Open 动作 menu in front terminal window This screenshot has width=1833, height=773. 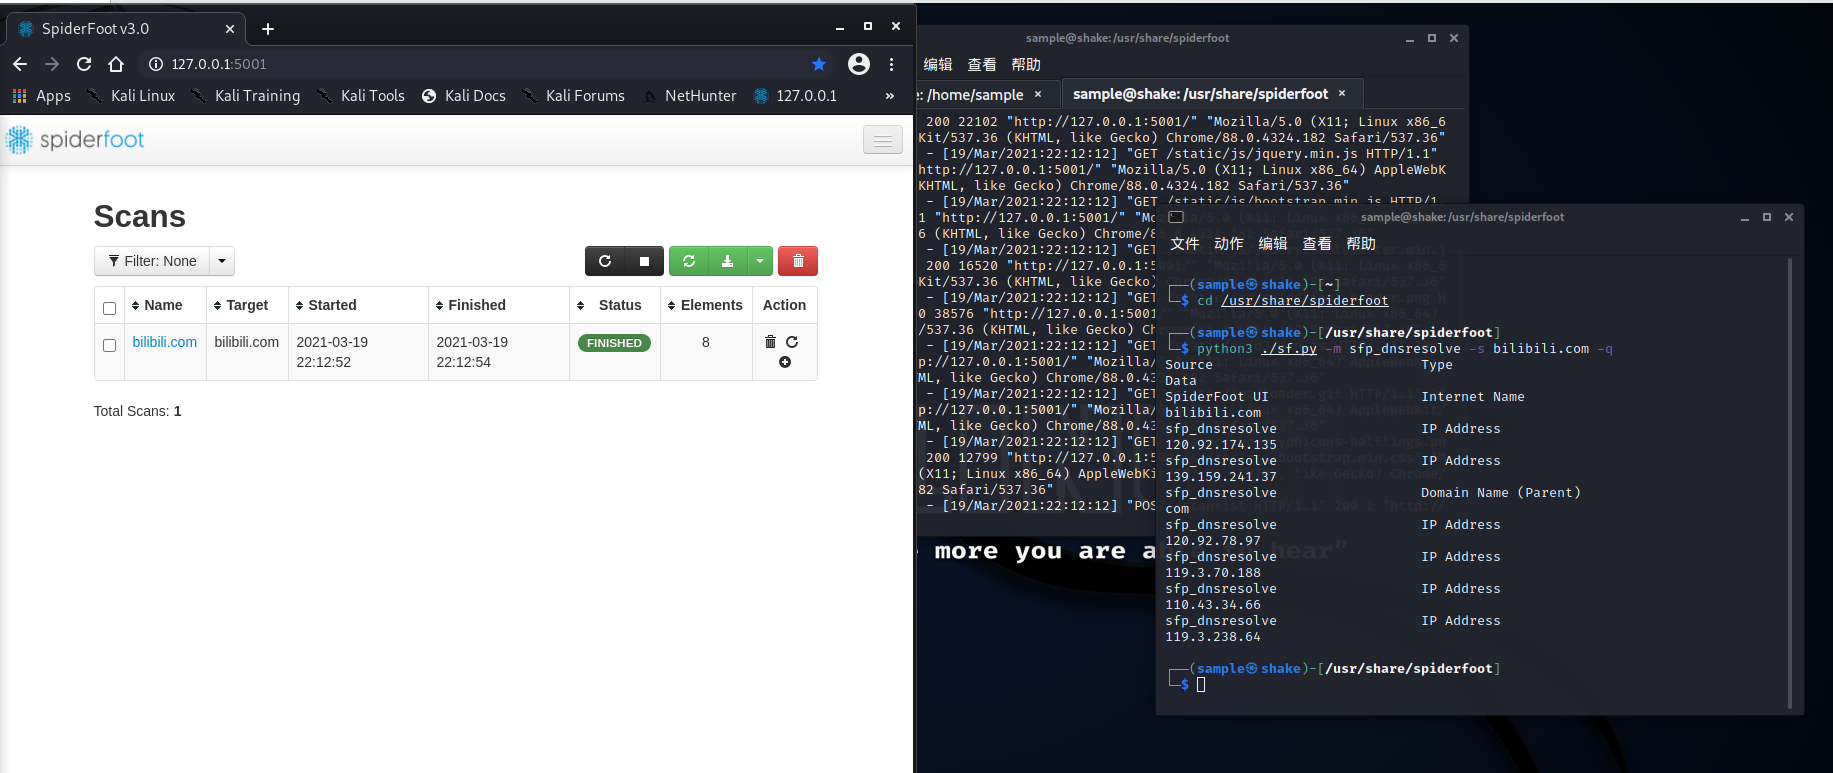click(1229, 244)
